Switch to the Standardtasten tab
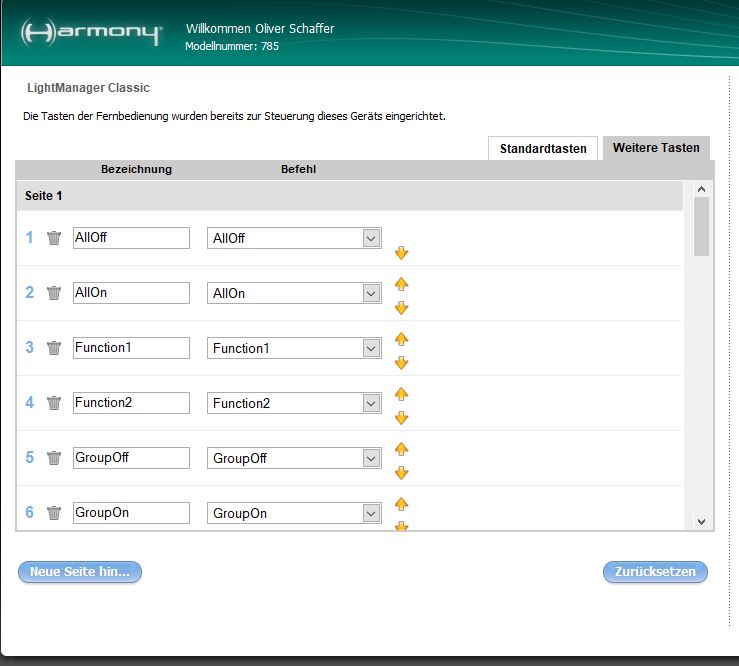The height and width of the screenshot is (666, 739). [x=543, y=148]
